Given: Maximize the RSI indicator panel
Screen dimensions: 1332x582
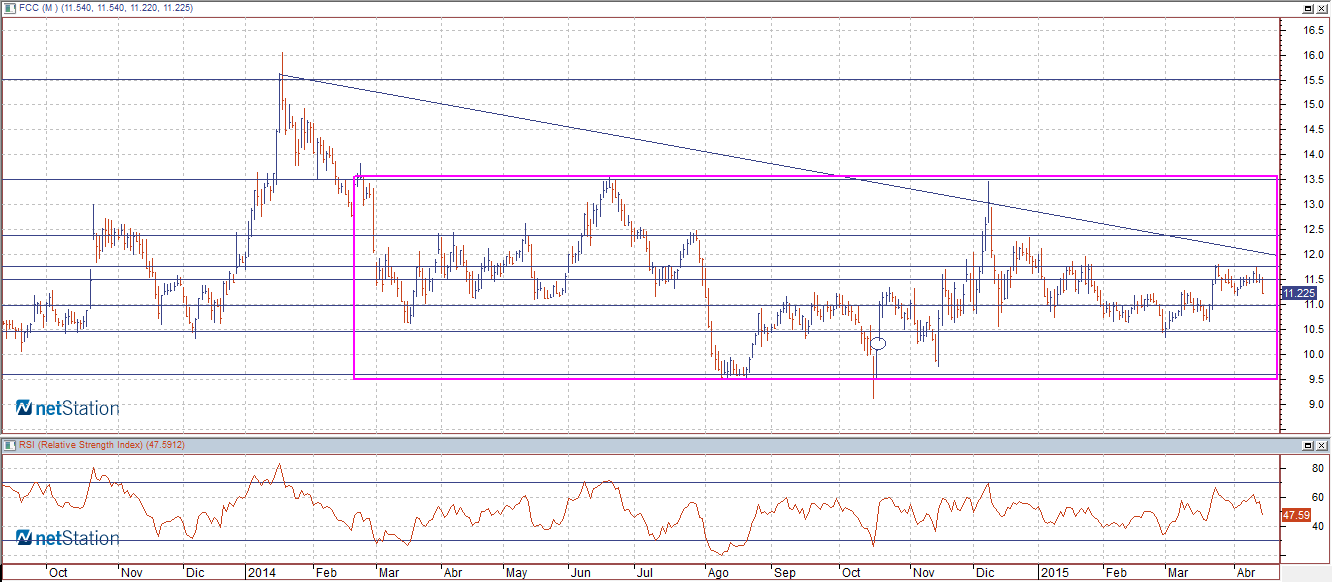Looking at the screenshot, I should (x=1307, y=444).
